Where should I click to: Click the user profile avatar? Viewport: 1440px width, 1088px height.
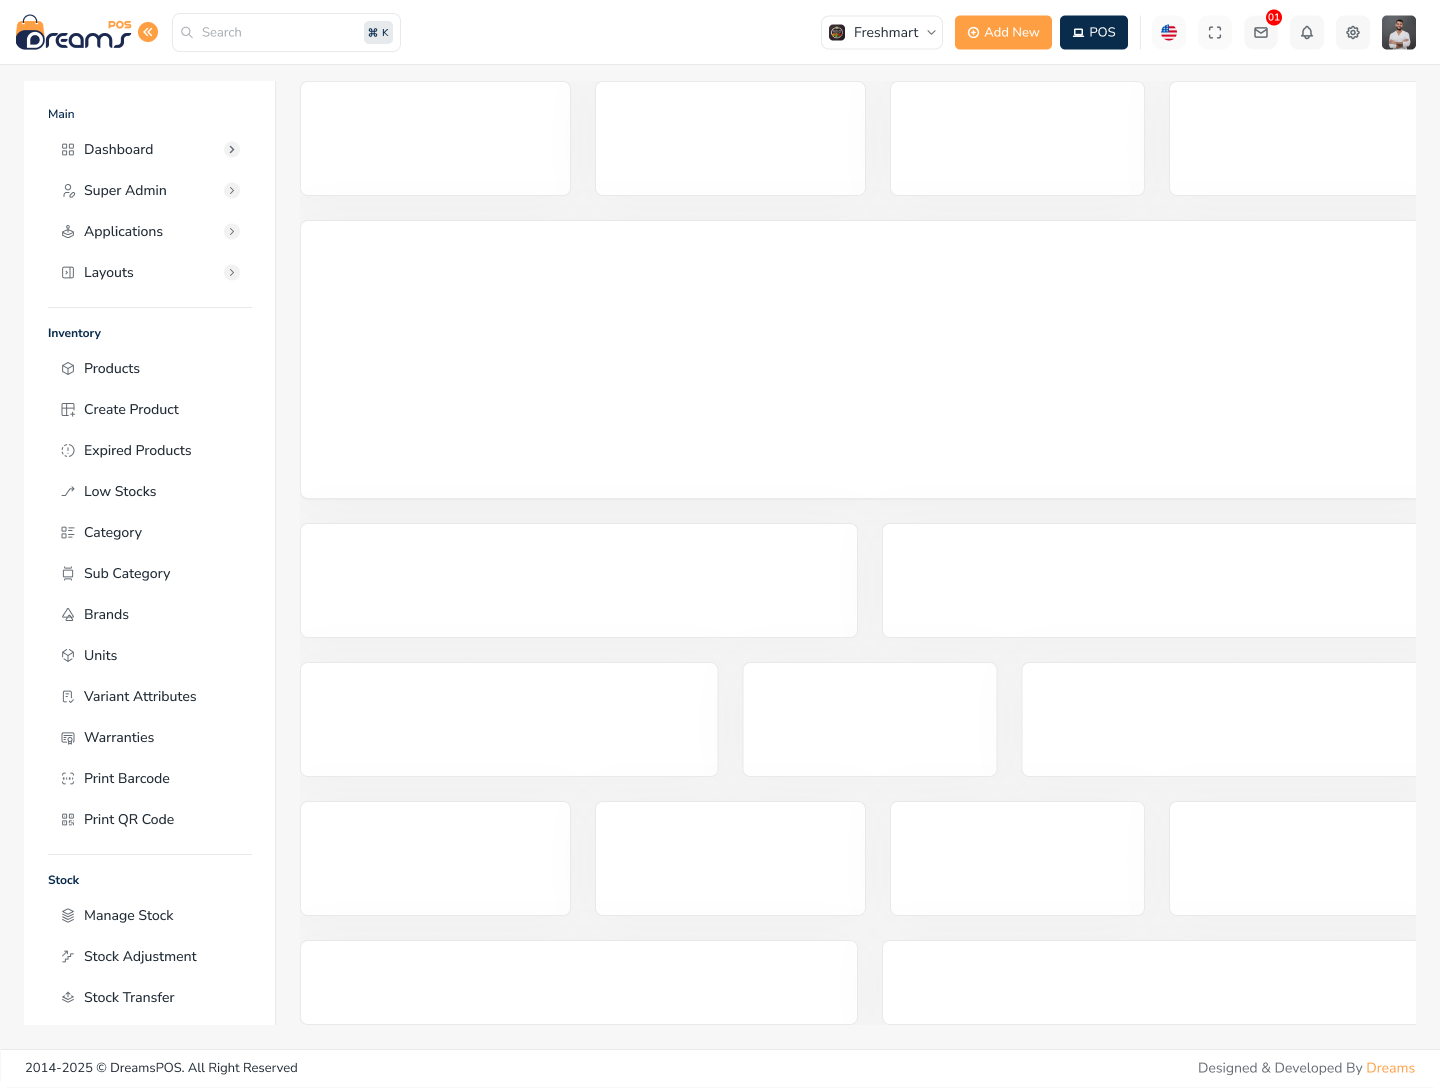coord(1399,32)
